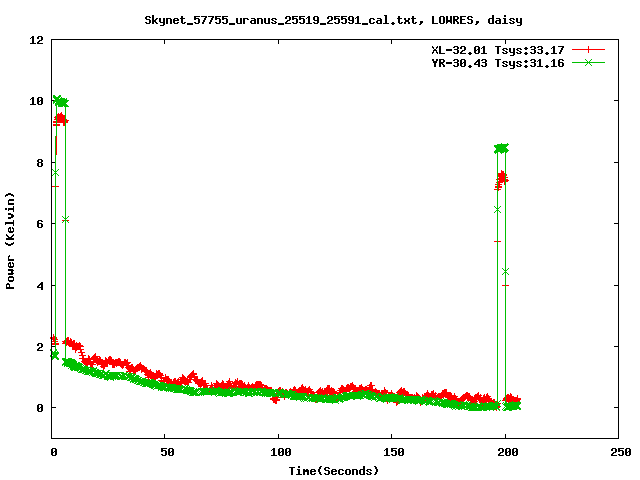640x480 pixels.
Task: Click the green calibration peak near 10 Kelvin
Action: point(61,101)
